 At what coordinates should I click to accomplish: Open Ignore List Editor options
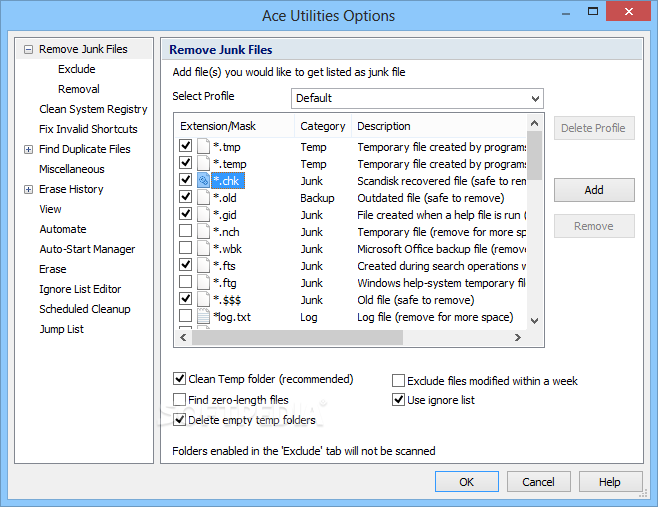[x=80, y=289]
